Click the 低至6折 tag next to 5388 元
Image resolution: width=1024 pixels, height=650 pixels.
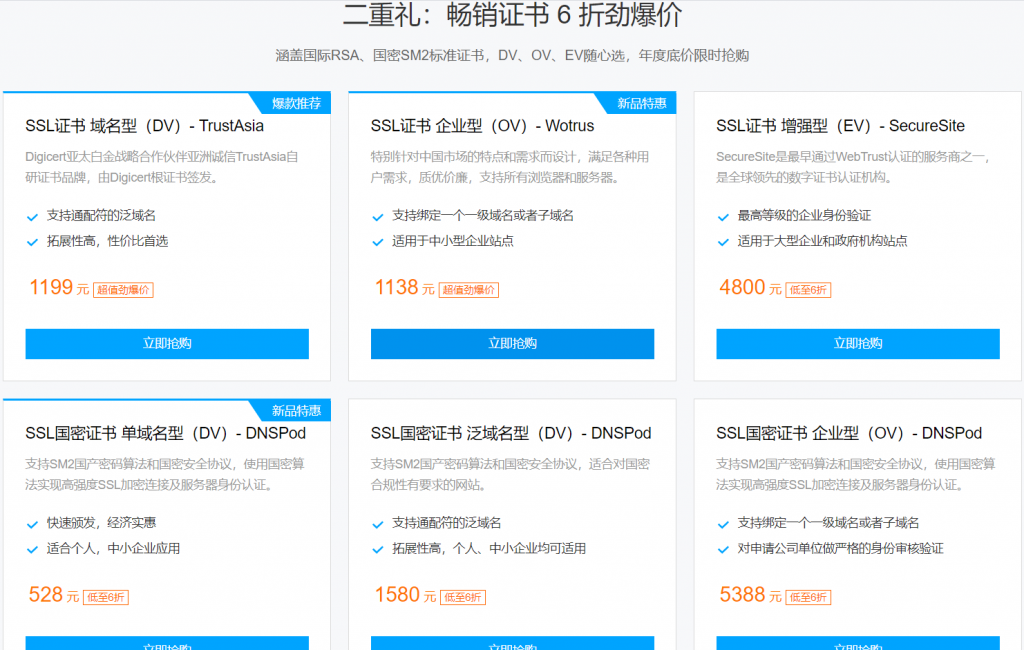808,598
